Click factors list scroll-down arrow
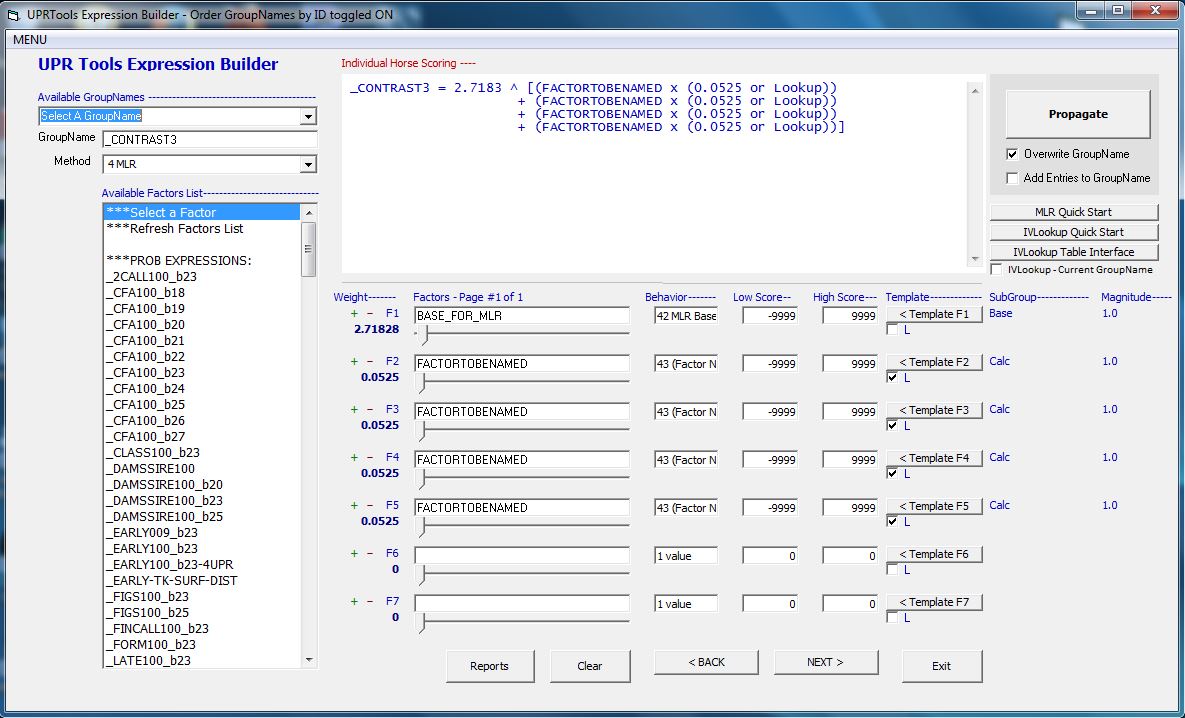Screen dimensions: 1185x718 coord(308,661)
